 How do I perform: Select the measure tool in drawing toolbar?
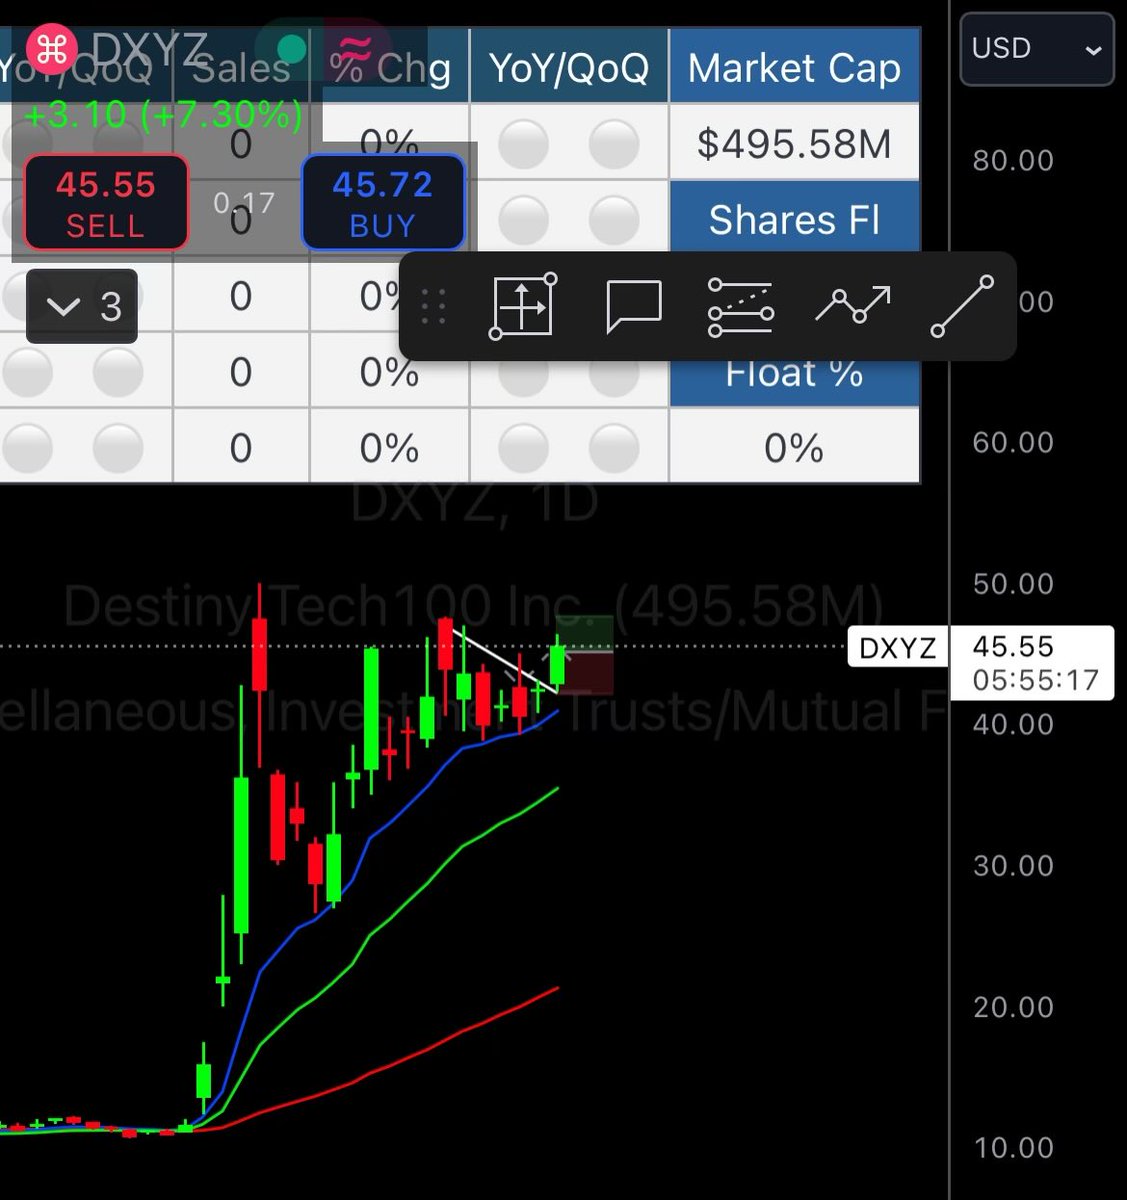coord(523,305)
